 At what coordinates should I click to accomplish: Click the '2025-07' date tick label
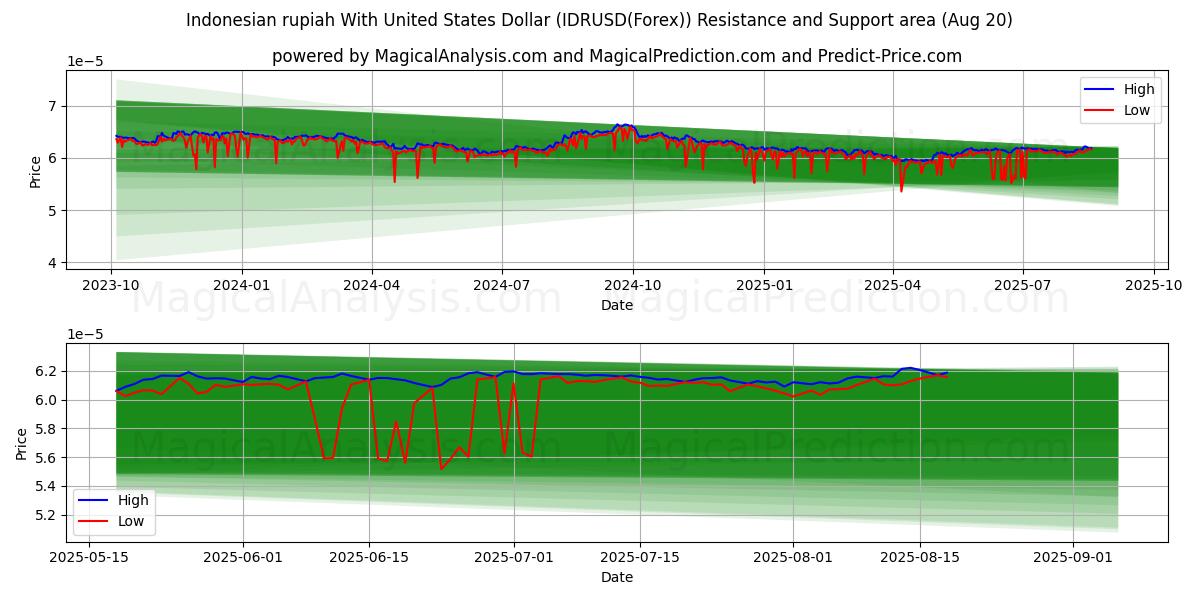1023,284
